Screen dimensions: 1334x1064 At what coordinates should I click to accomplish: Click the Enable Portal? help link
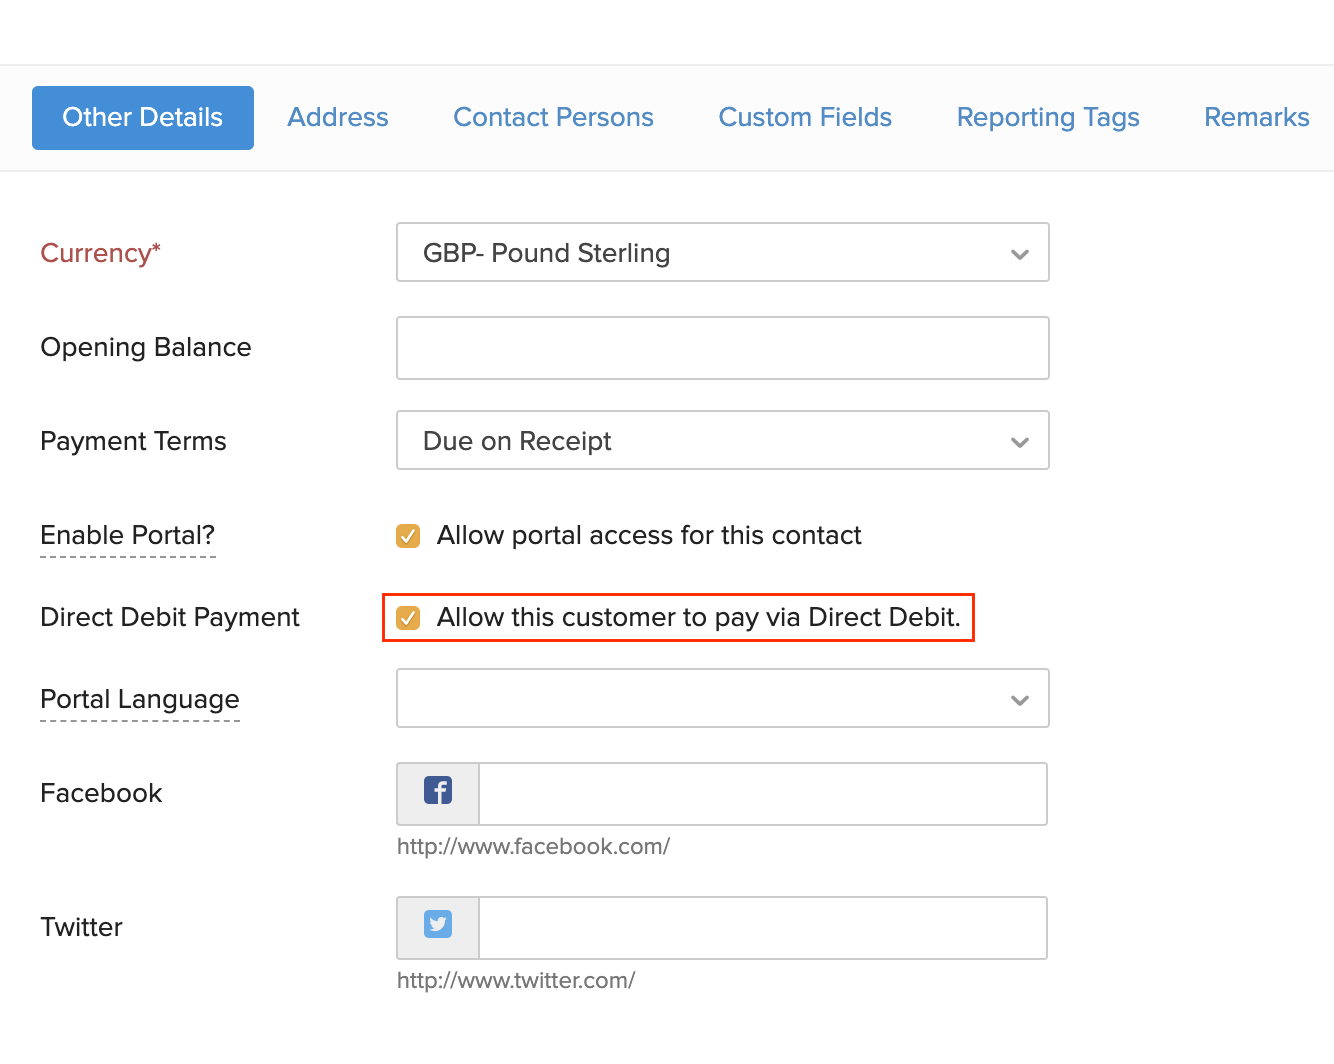tap(127, 536)
